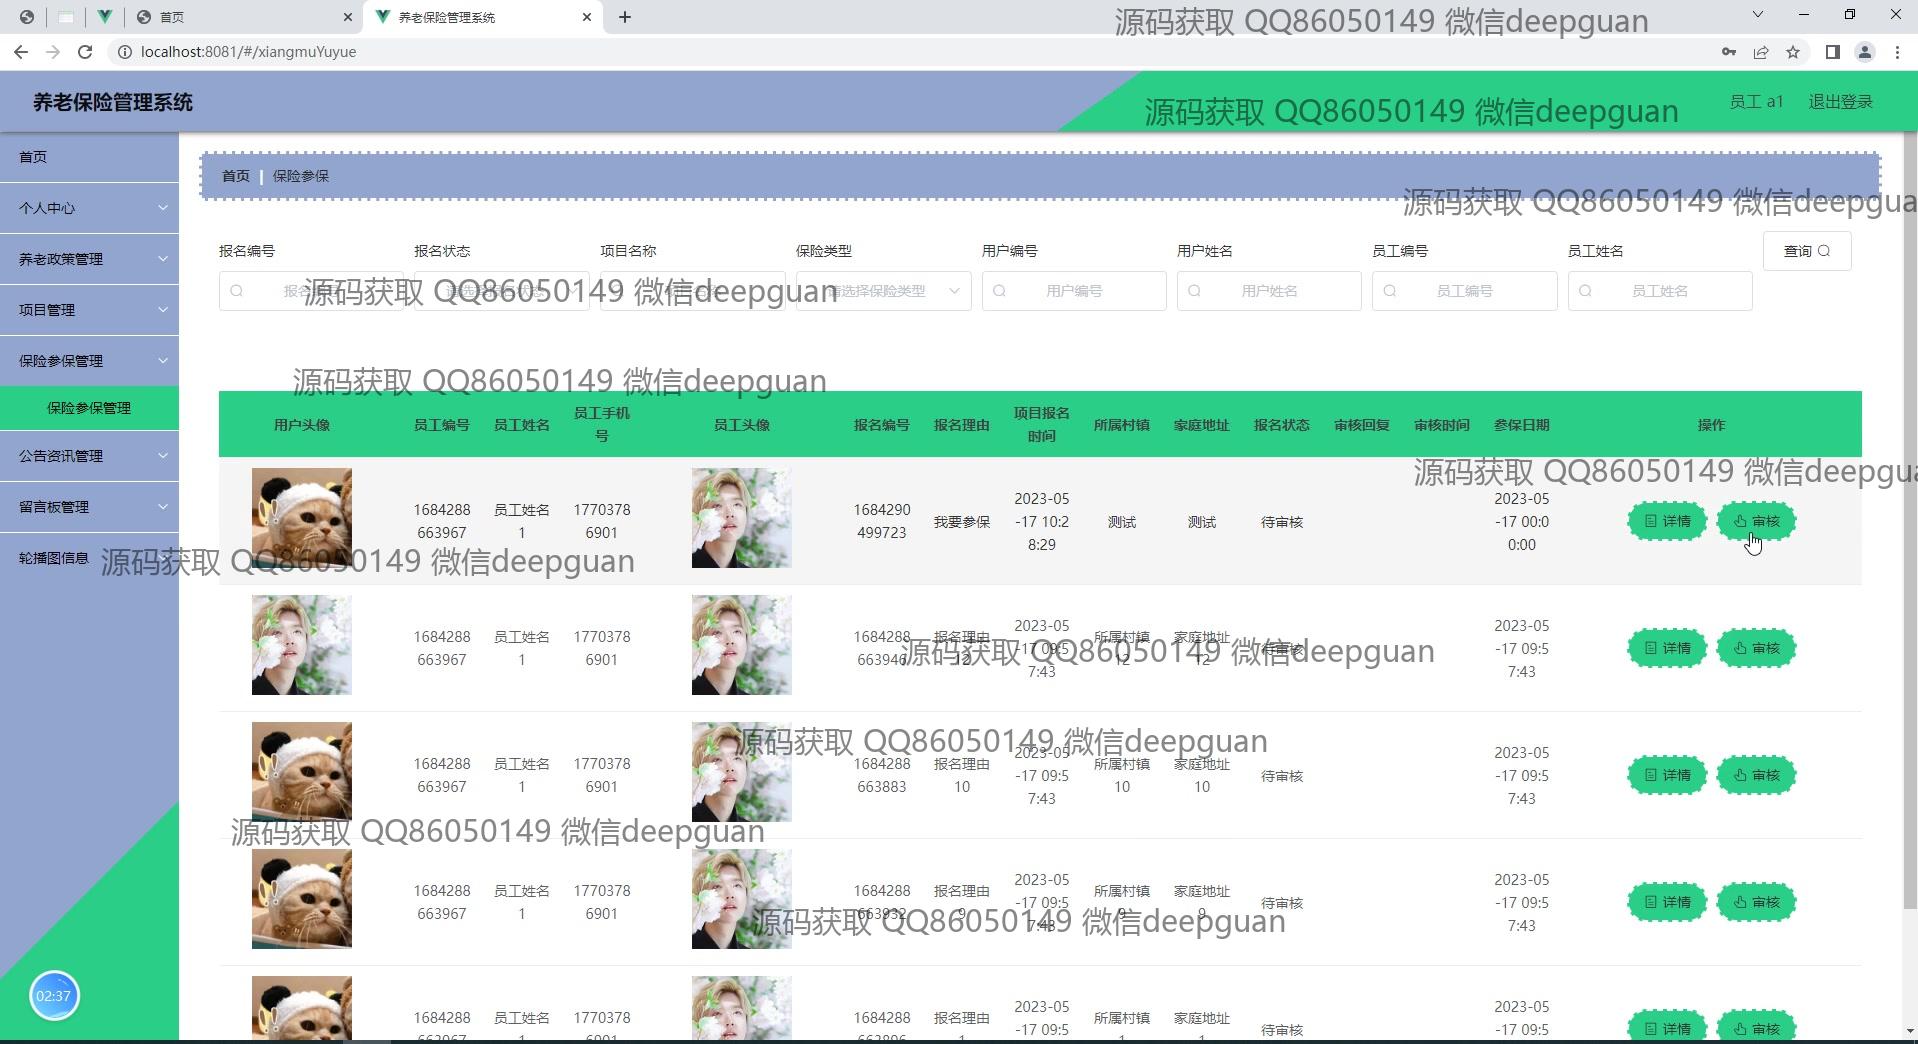
Task: Open a new browser tab with plus icon
Action: pyautogui.click(x=625, y=17)
